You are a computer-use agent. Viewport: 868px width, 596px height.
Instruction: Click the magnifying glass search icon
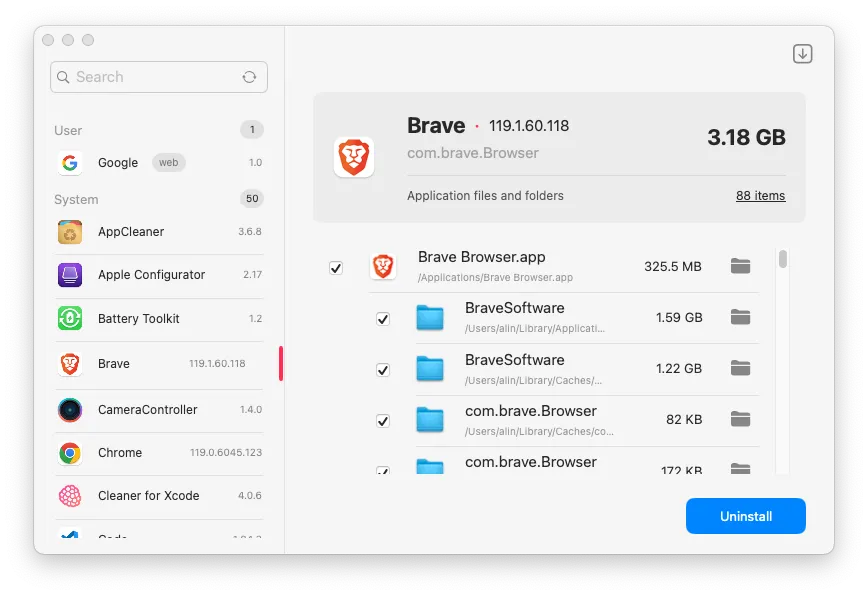click(x=64, y=77)
